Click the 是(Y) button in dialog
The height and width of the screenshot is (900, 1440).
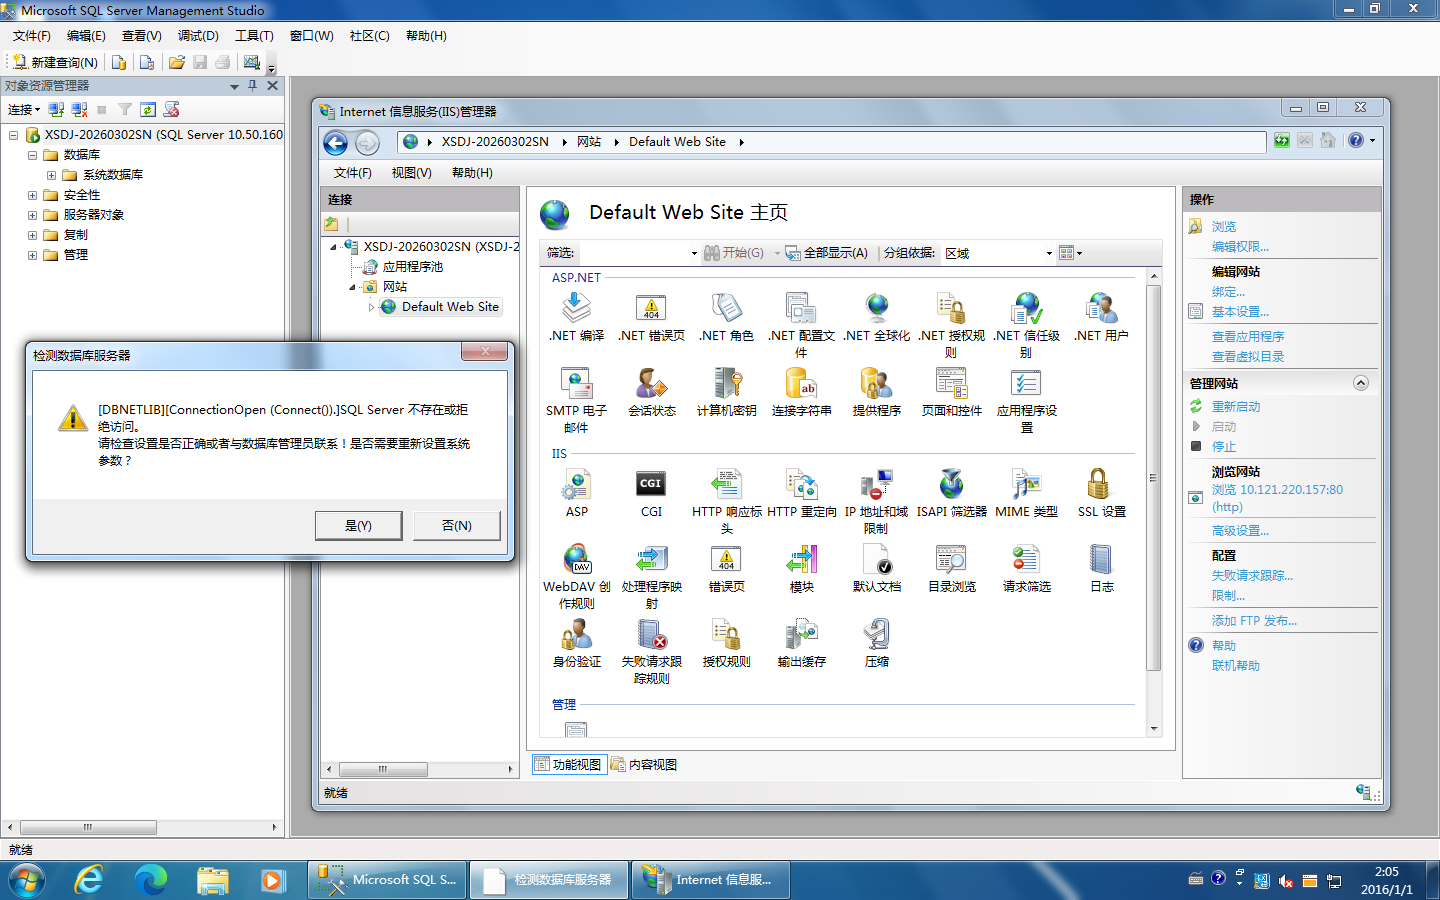358,526
